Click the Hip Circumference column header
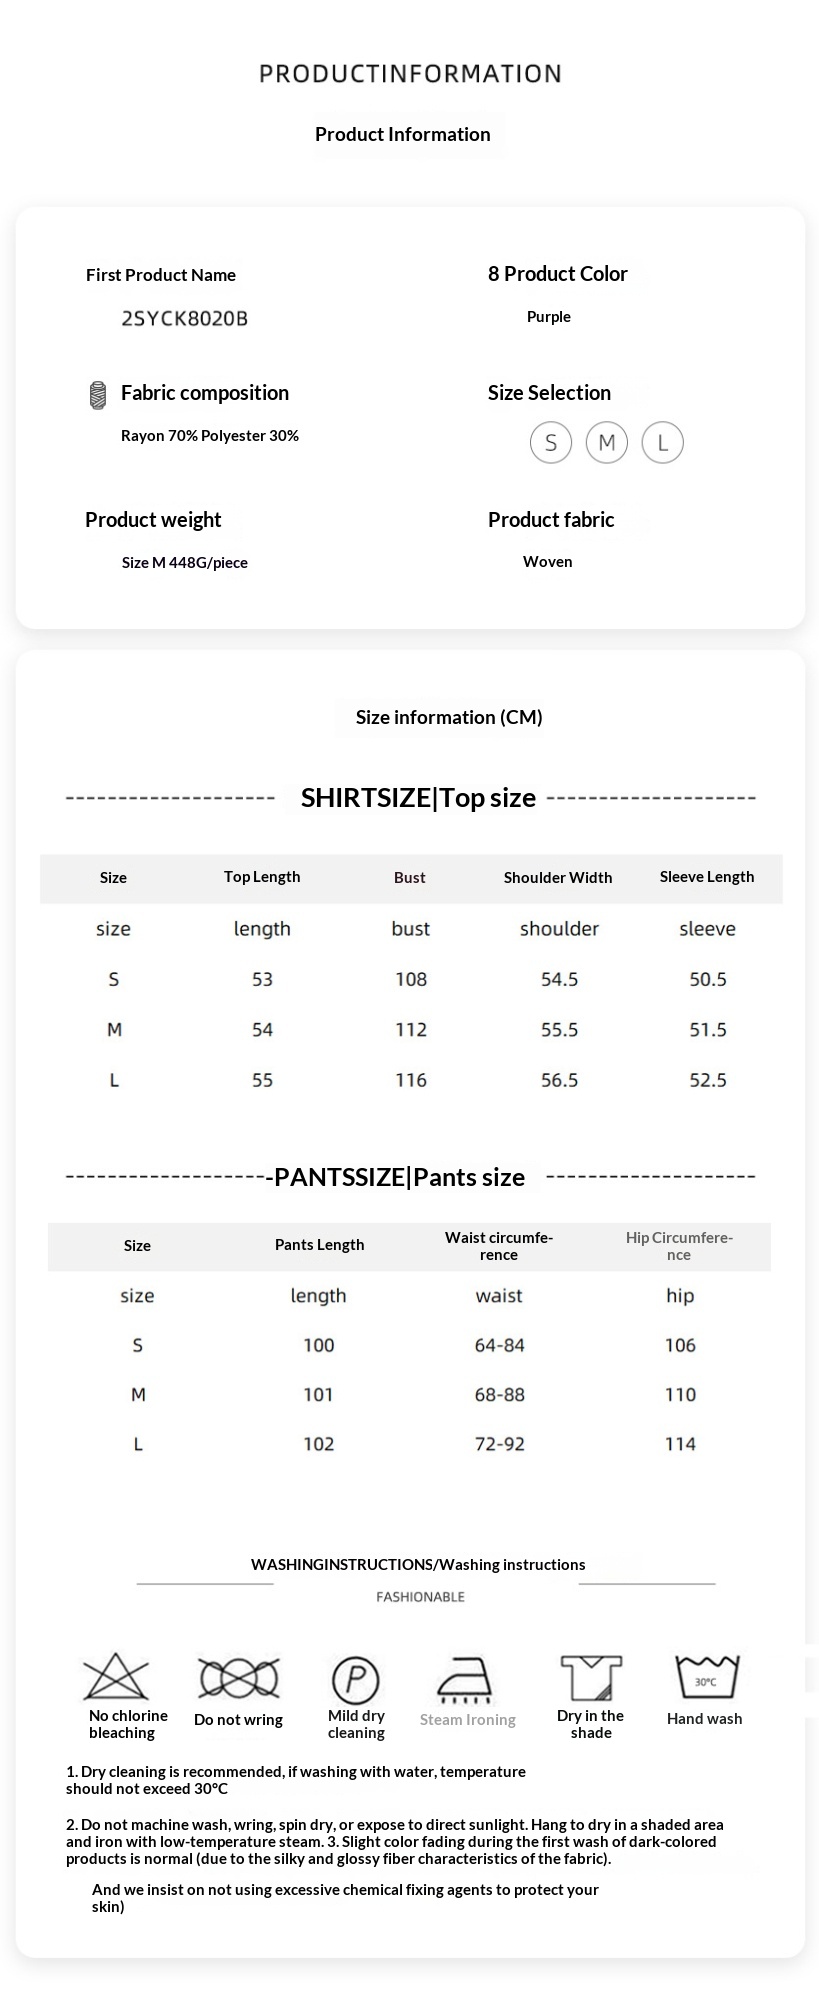 pyautogui.click(x=679, y=1246)
